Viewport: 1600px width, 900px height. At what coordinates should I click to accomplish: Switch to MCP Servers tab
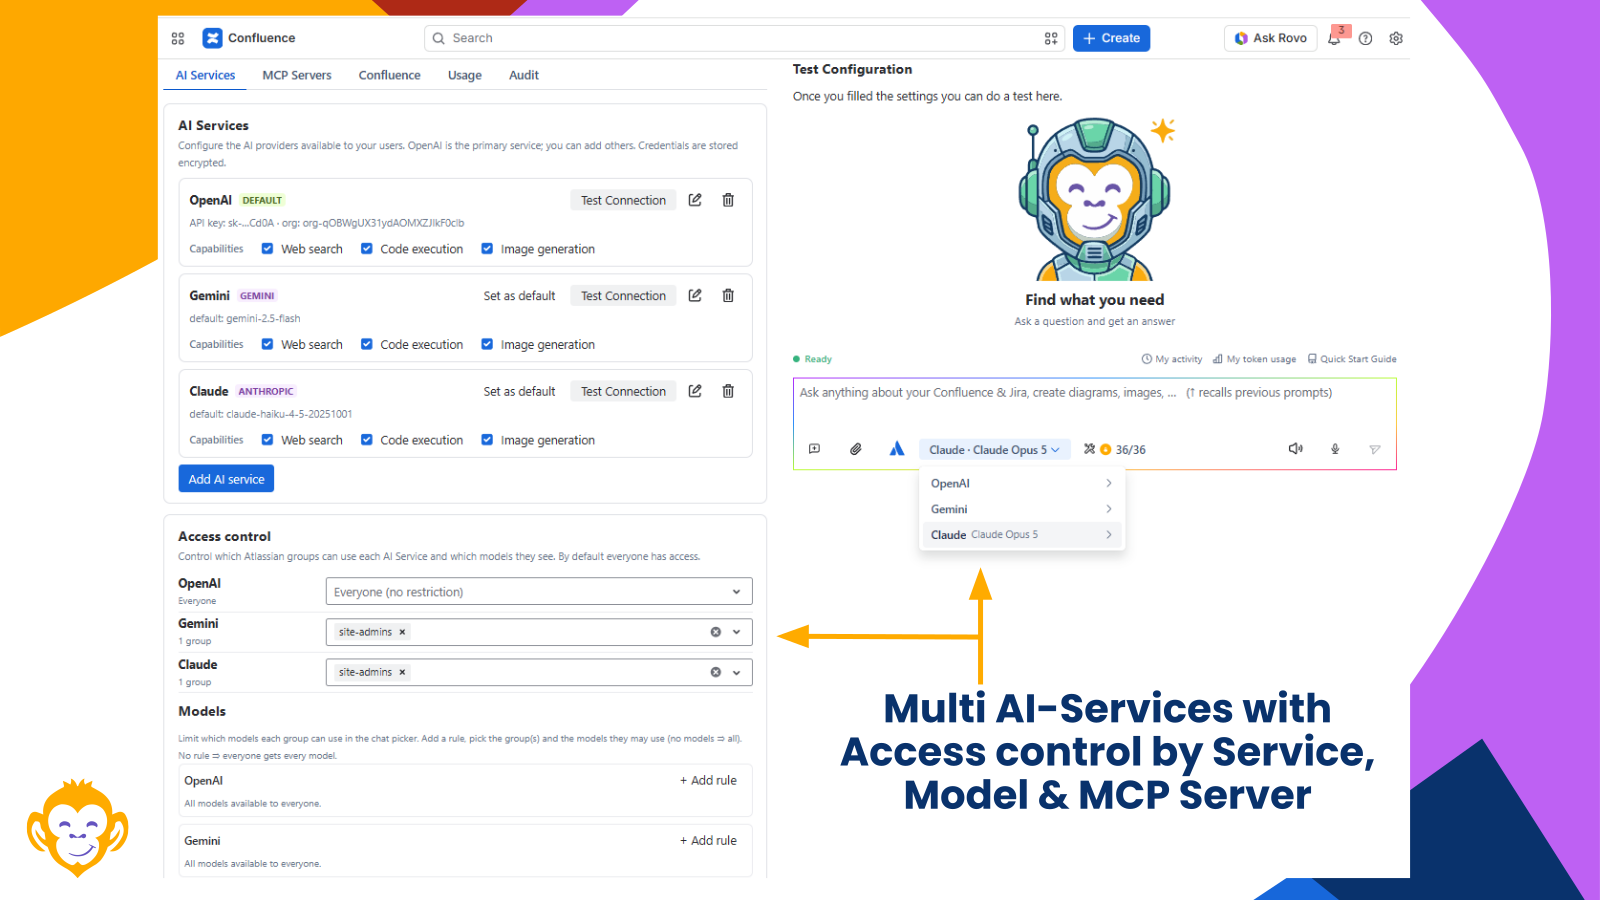click(x=297, y=75)
